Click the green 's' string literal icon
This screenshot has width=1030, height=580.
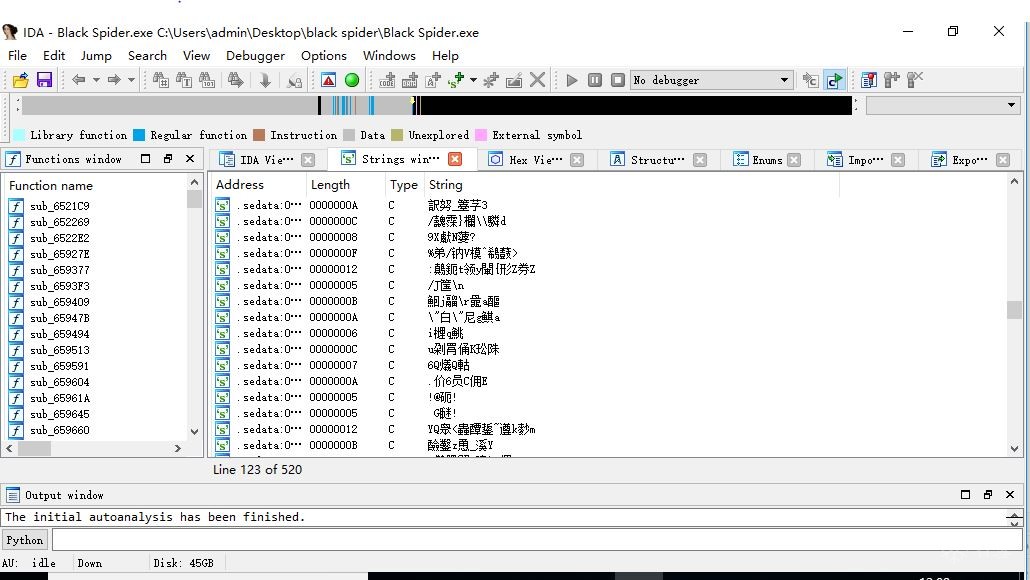click(456, 80)
